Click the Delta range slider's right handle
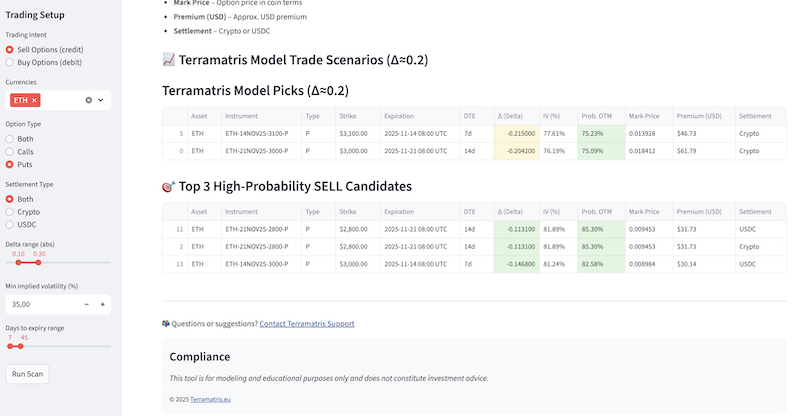This screenshot has width=800, height=416. (x=39, y=263)
